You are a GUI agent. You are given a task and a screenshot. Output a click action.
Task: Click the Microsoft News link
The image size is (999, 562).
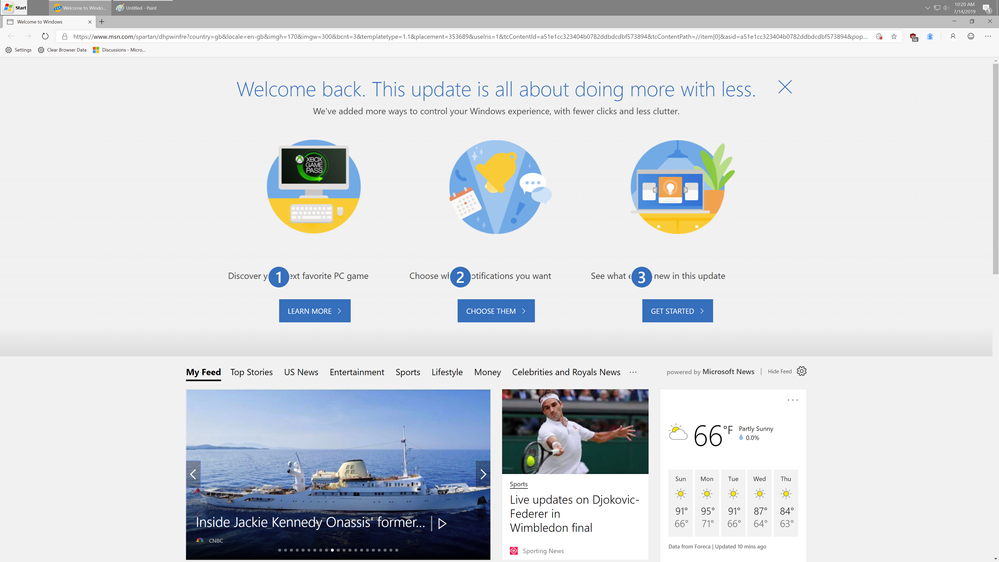728,371
